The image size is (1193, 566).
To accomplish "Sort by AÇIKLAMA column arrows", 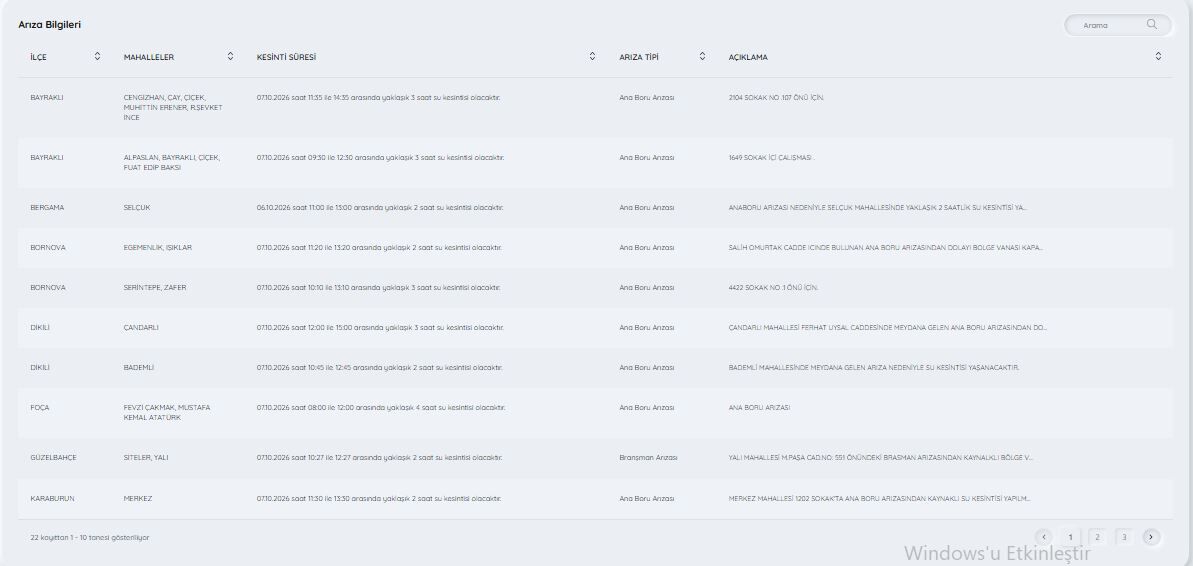I will pyautogui.click(x=1158, y=56).
